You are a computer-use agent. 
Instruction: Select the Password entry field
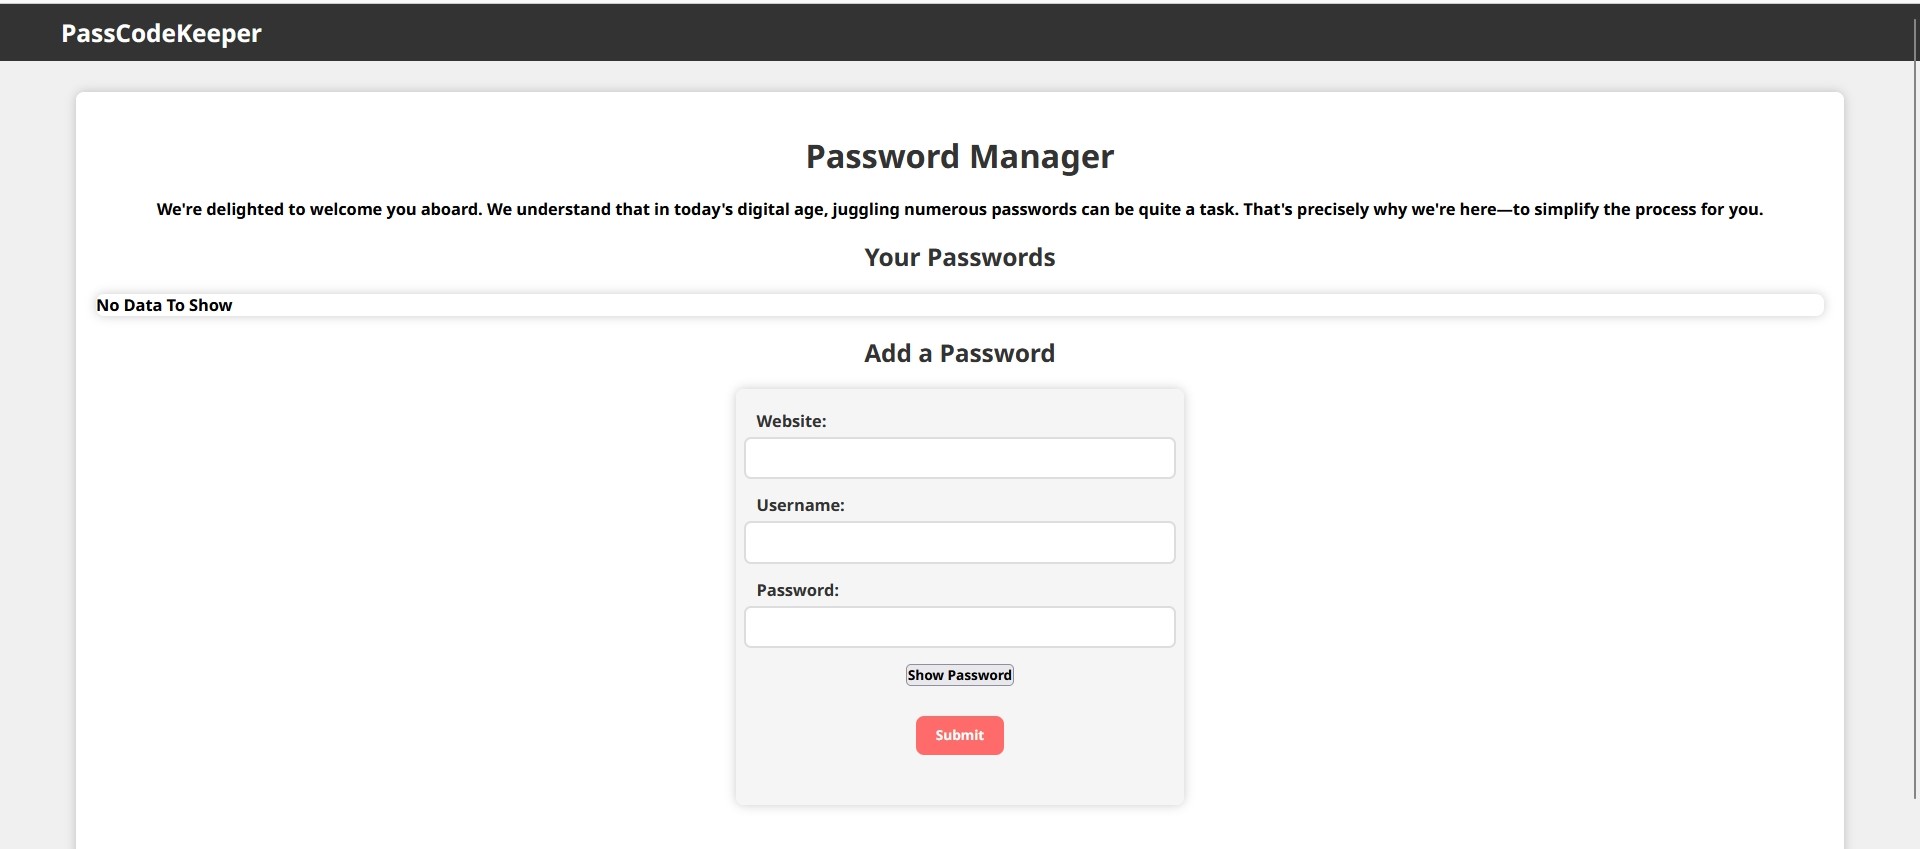[x=959, y=627]
